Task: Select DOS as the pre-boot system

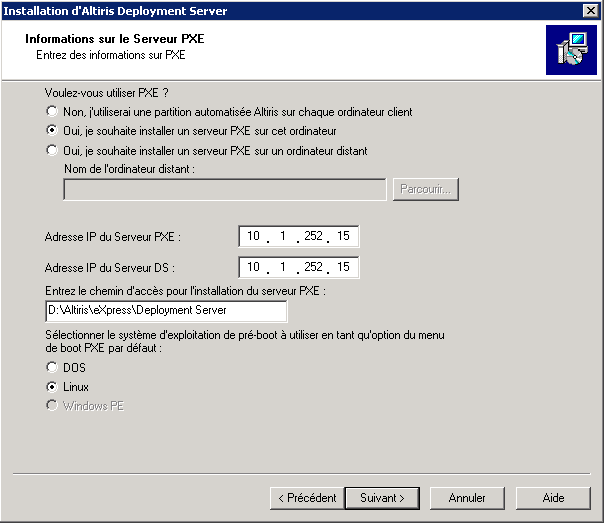Action: pyautogui.click(x=52, y=367)
